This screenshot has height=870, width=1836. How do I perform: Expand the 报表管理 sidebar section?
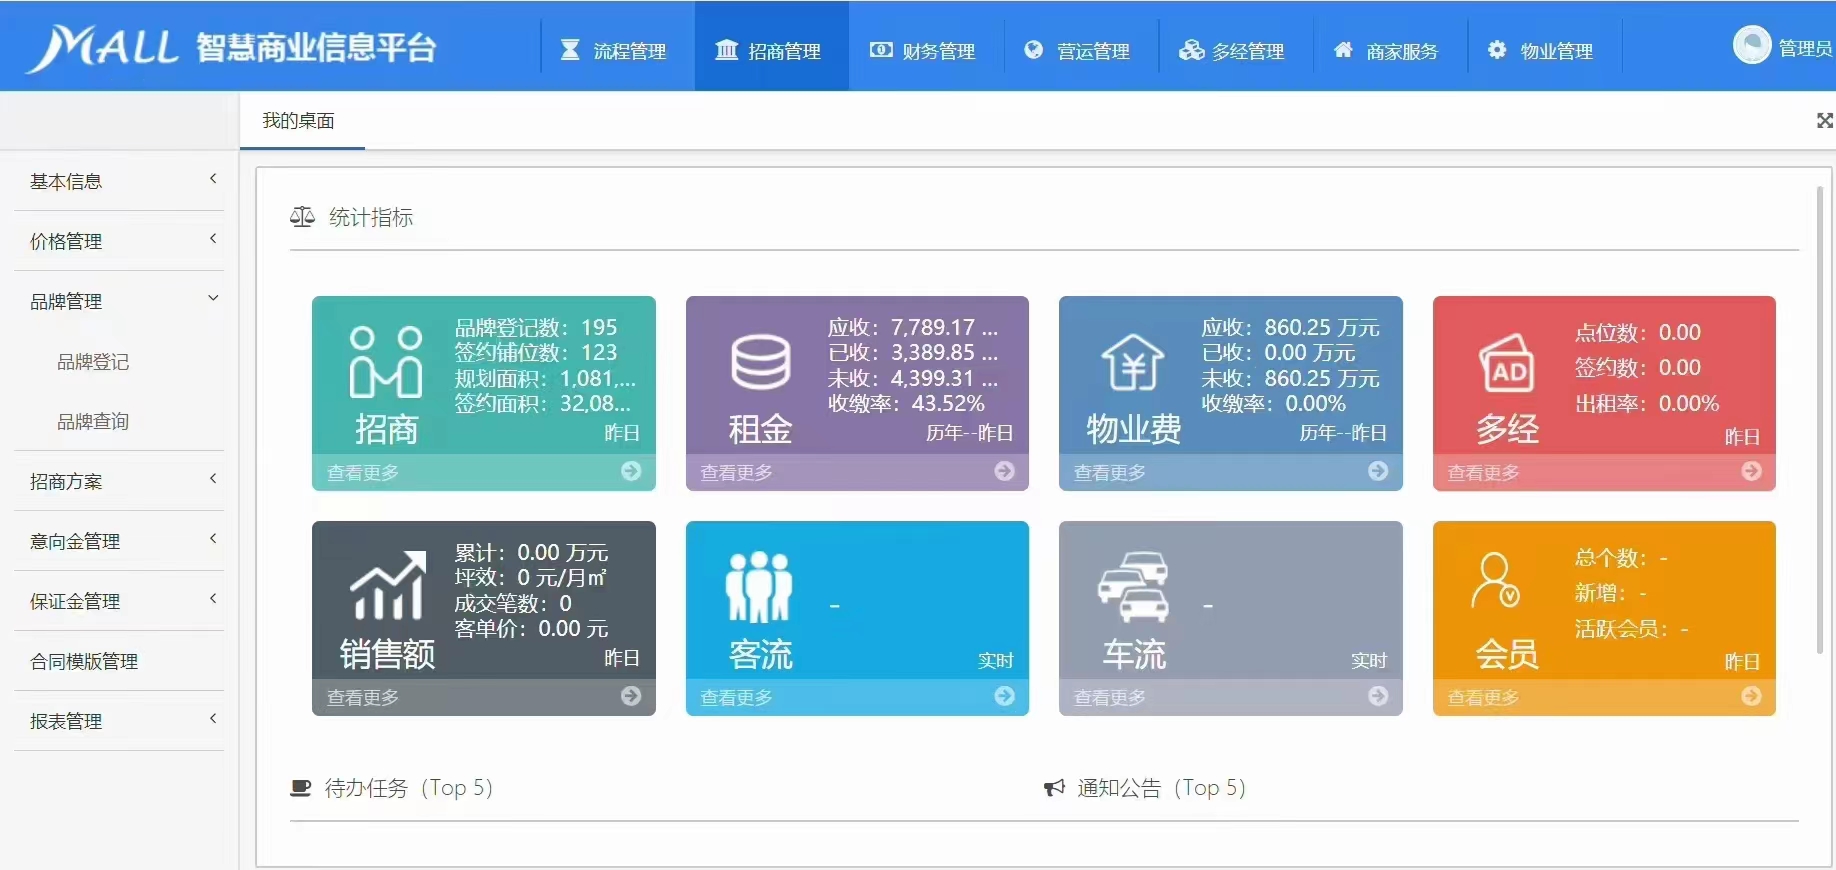click(x=119, y=721)
